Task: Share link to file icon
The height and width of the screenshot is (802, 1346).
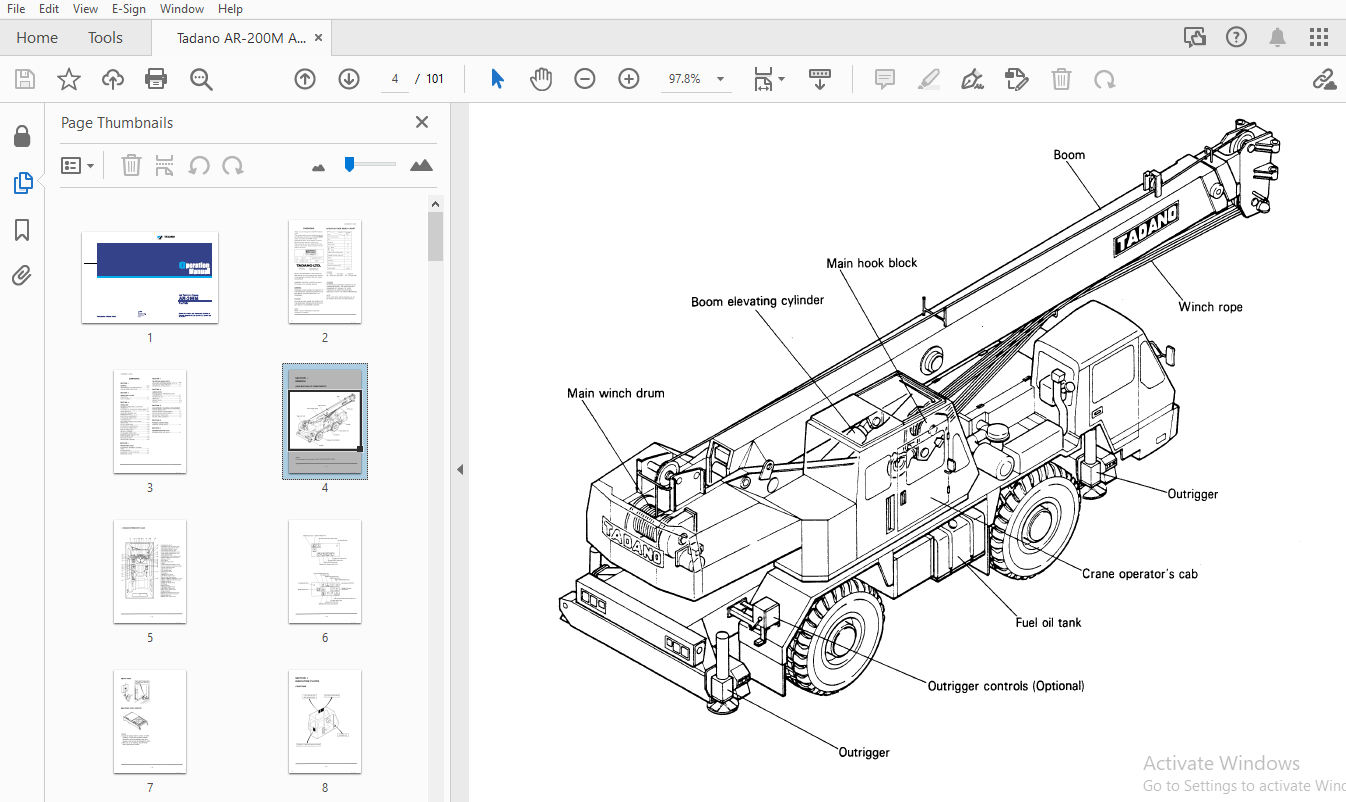Action: (x=1325, y=79)
